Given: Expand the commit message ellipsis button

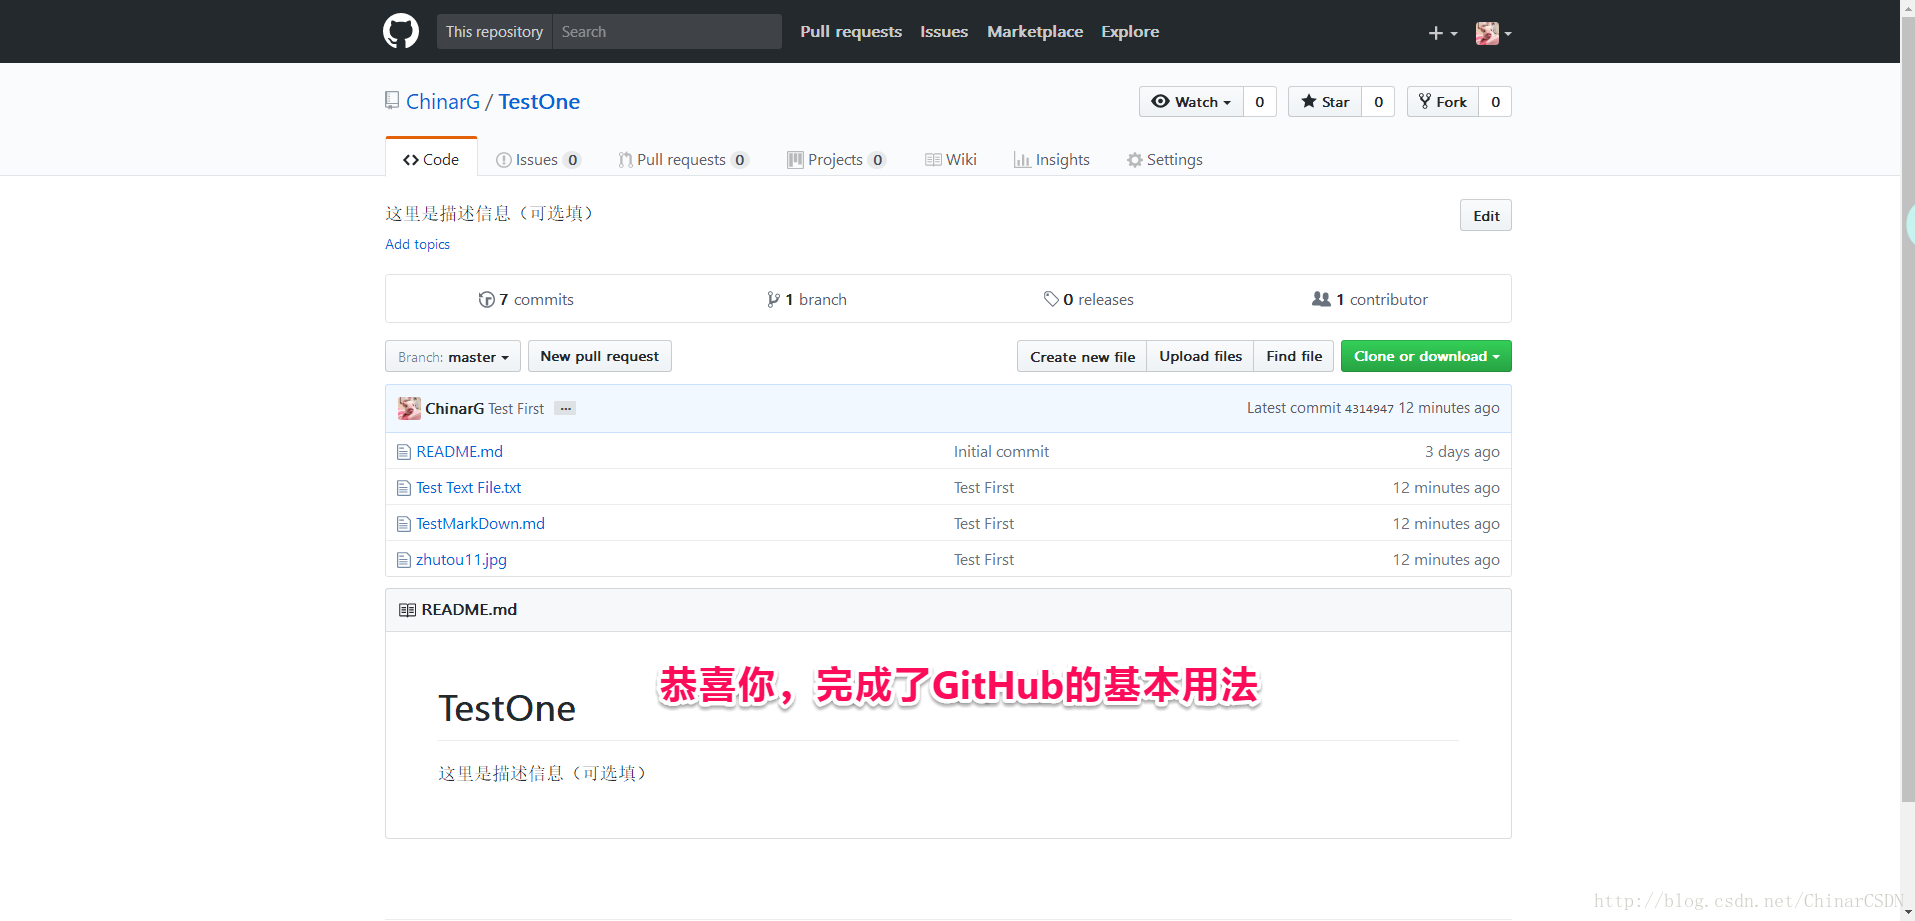Looking at the screenshot, I should (566, 408).
